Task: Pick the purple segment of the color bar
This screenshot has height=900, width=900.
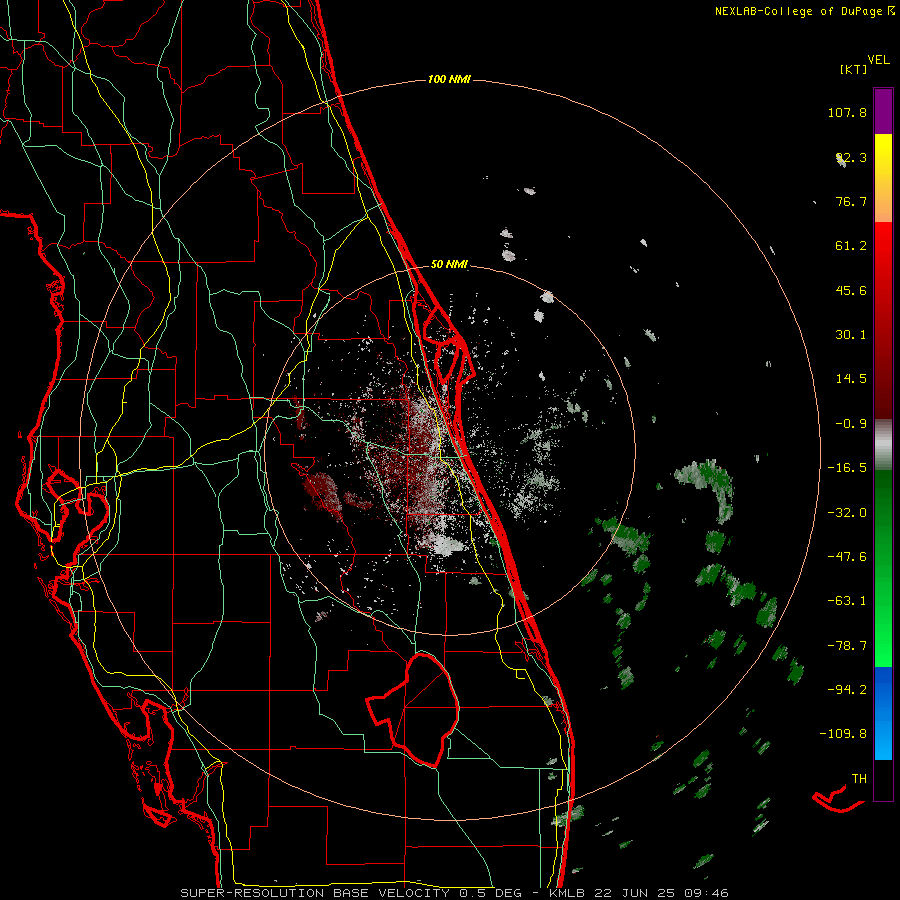Action: pos(883,111)
